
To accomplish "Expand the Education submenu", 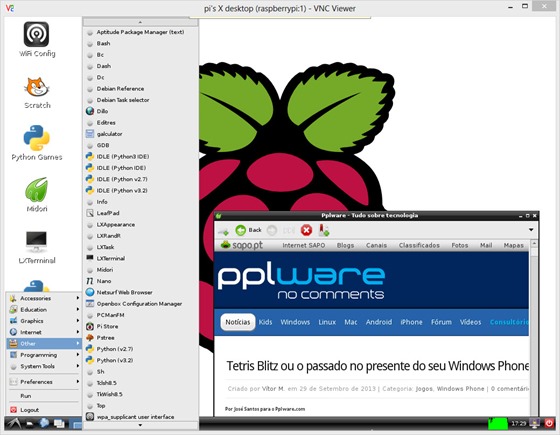I will click(44, 310).
